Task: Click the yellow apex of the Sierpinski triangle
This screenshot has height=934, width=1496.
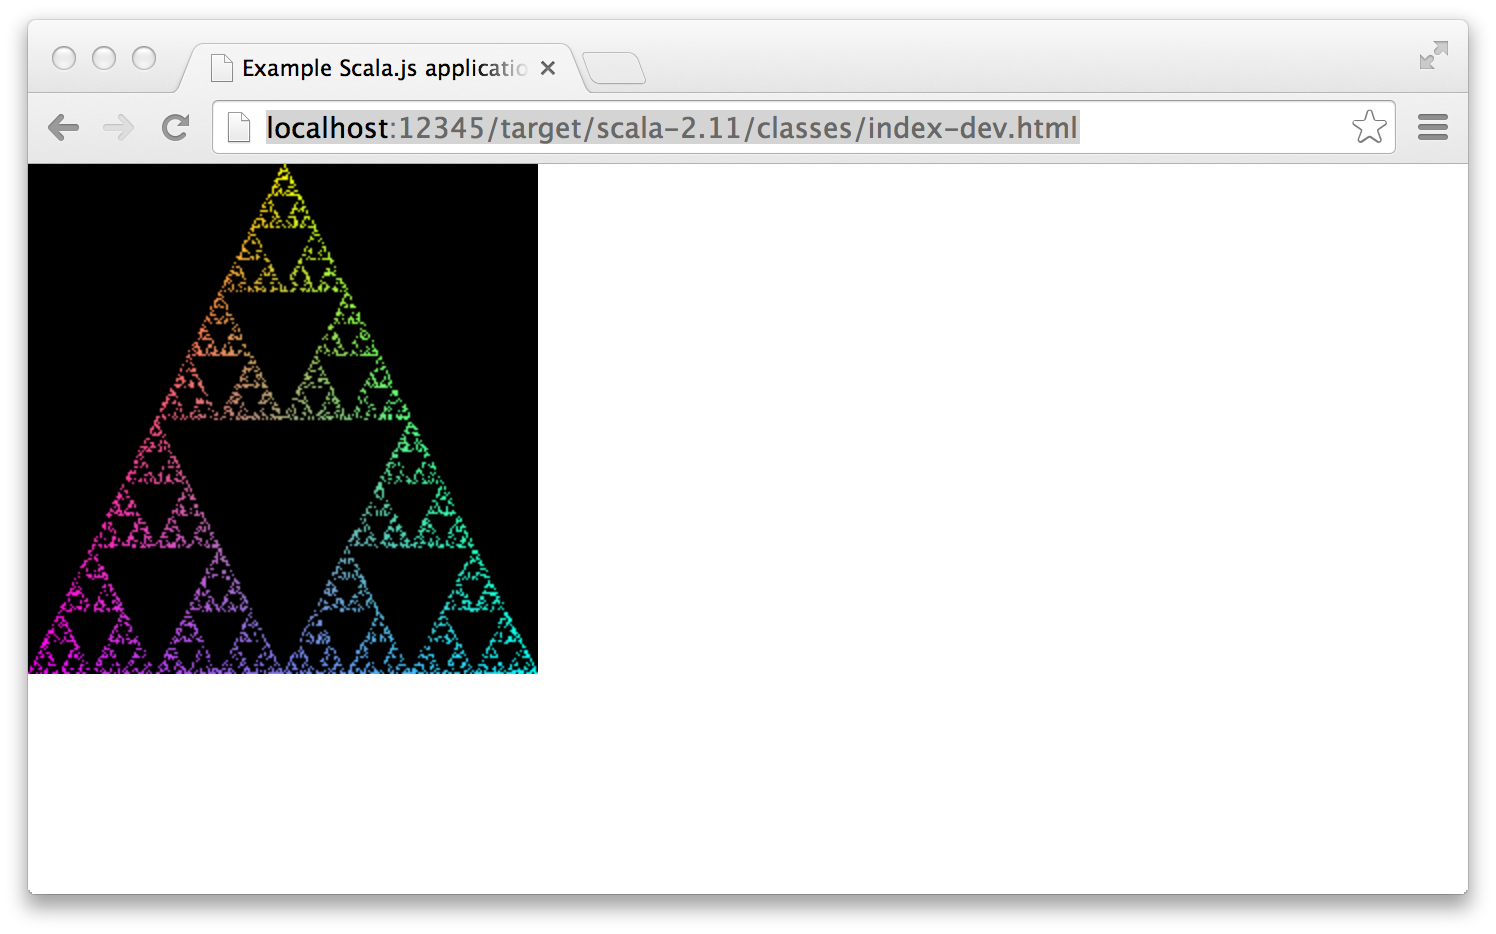Action: (x=284, y=181)
